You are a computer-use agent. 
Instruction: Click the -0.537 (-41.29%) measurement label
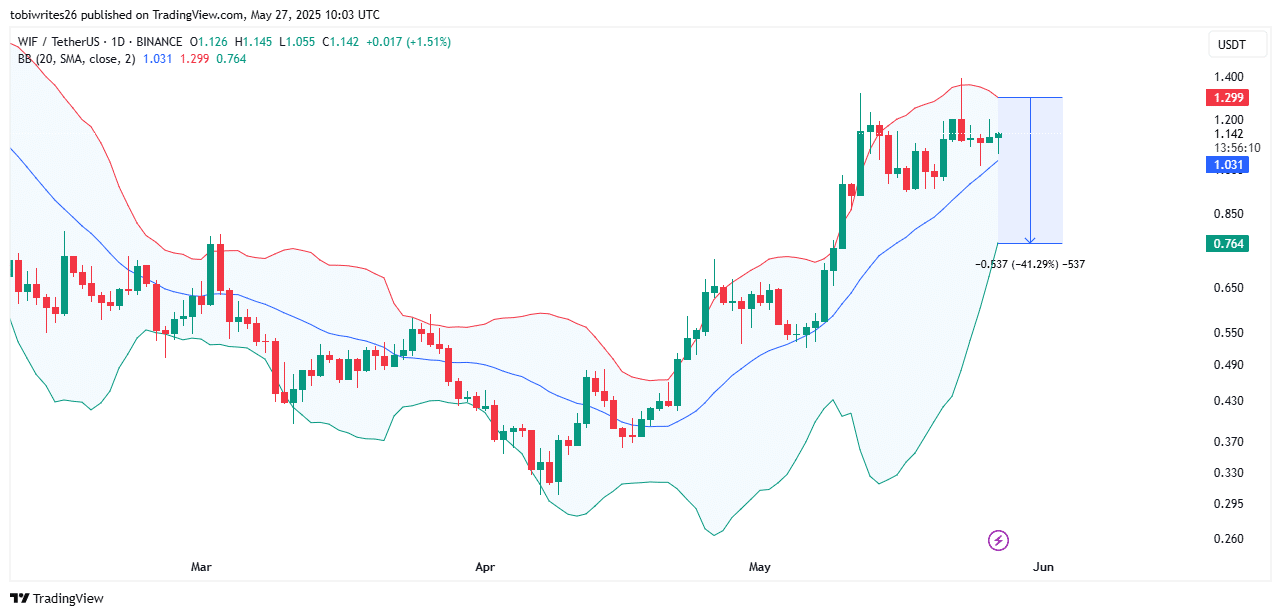pyautogui.click(x=1029, y=265)
